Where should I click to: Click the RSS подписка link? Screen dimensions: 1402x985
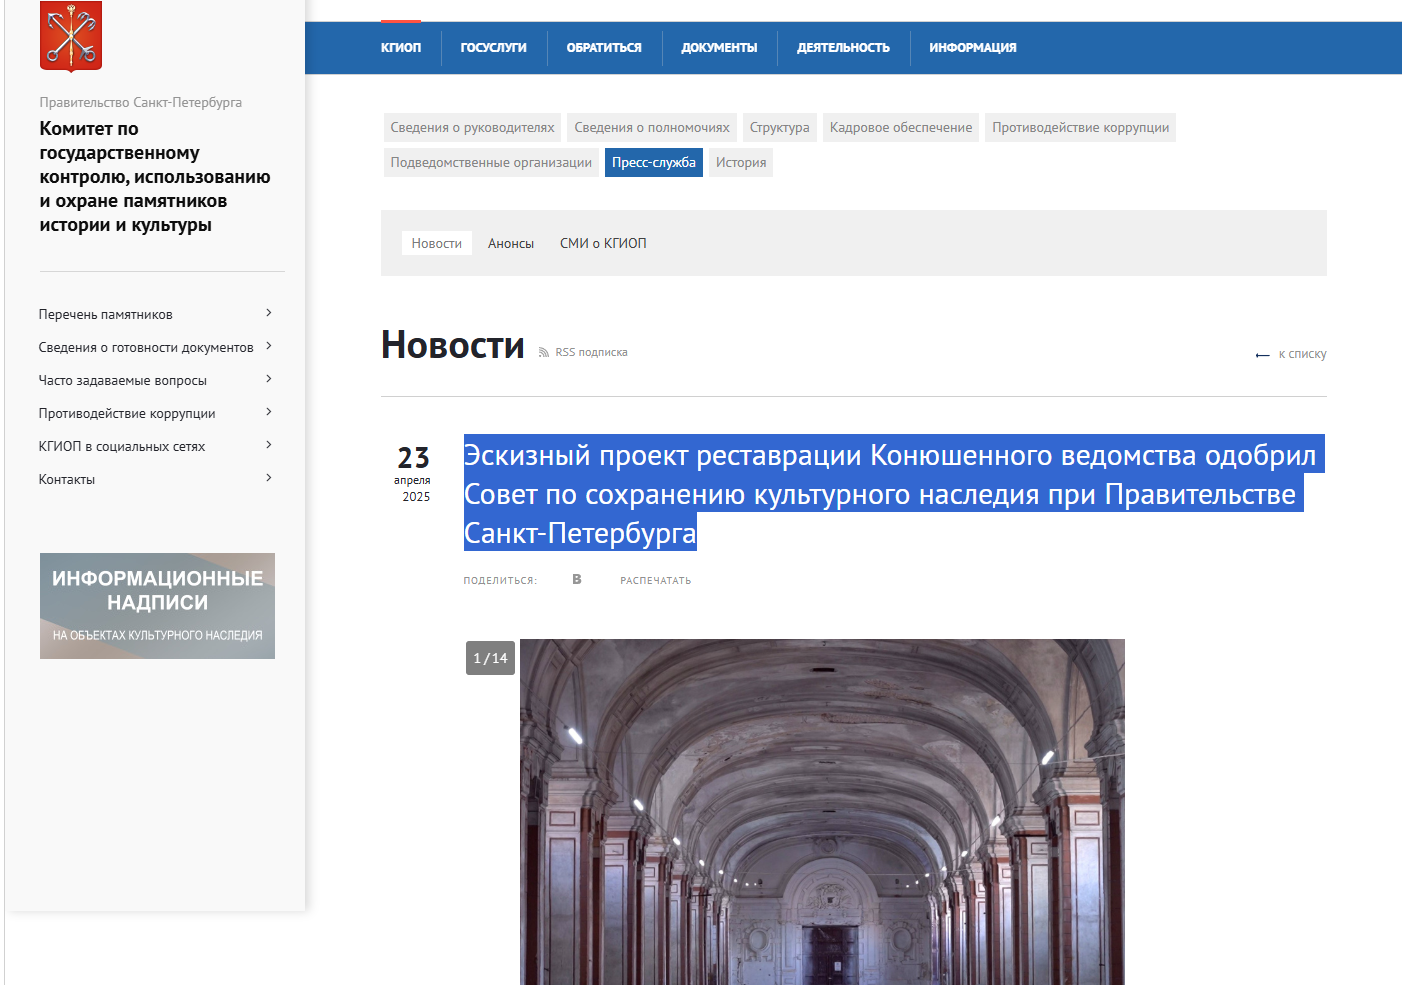pyautogui.click(x=592, y=353)
